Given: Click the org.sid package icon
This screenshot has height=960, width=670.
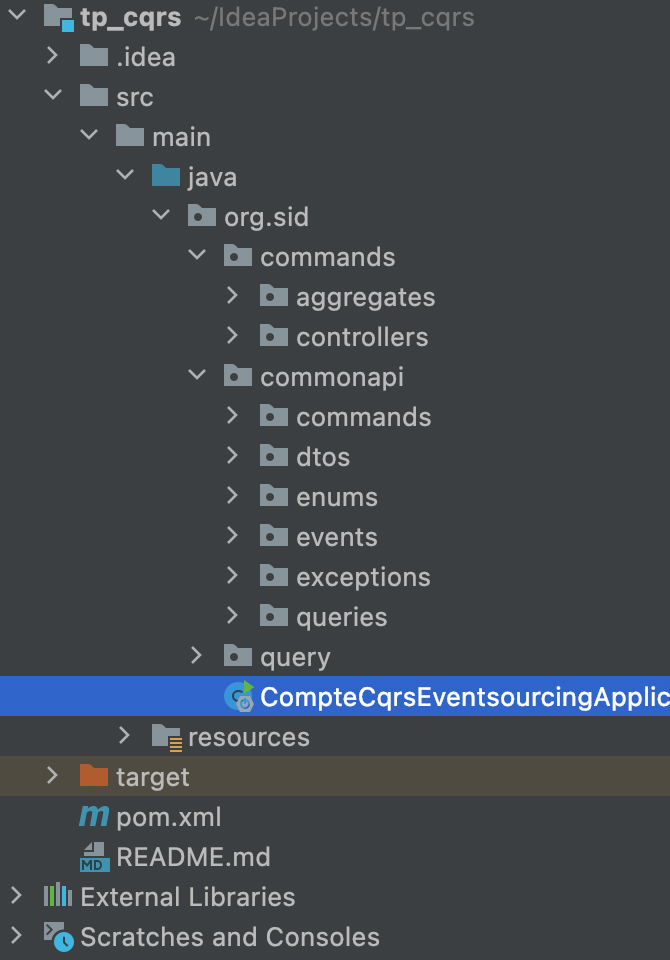Looking at the screenshot, I should [202, 216].
